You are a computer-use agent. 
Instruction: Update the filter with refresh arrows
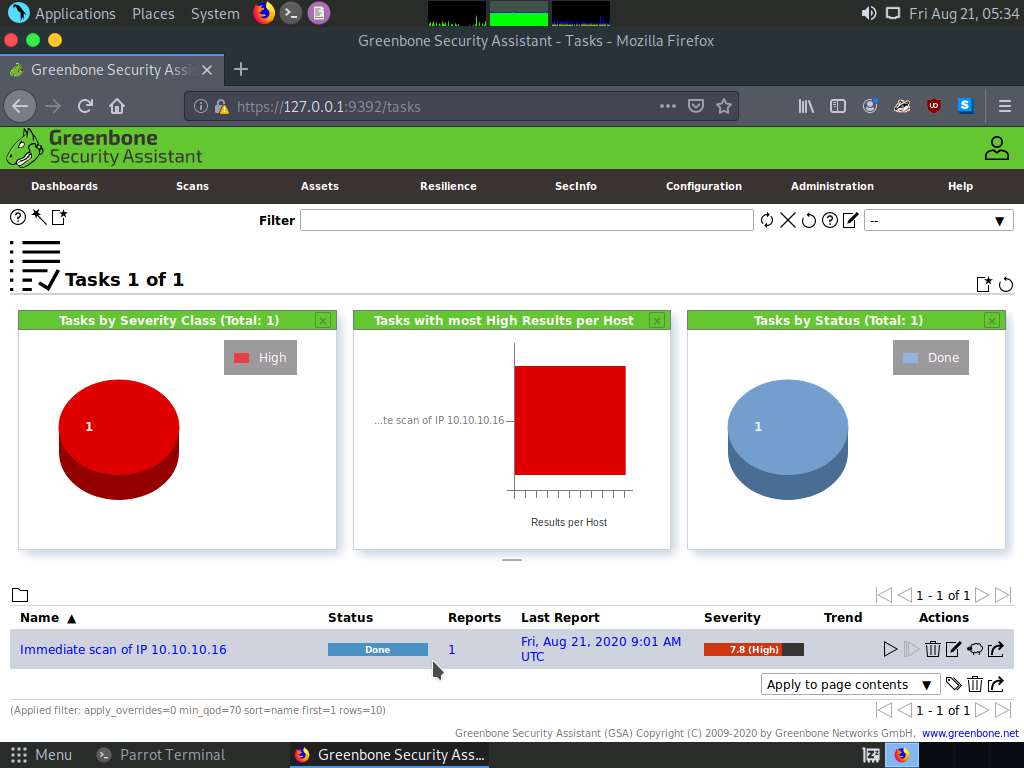[767, 221]
